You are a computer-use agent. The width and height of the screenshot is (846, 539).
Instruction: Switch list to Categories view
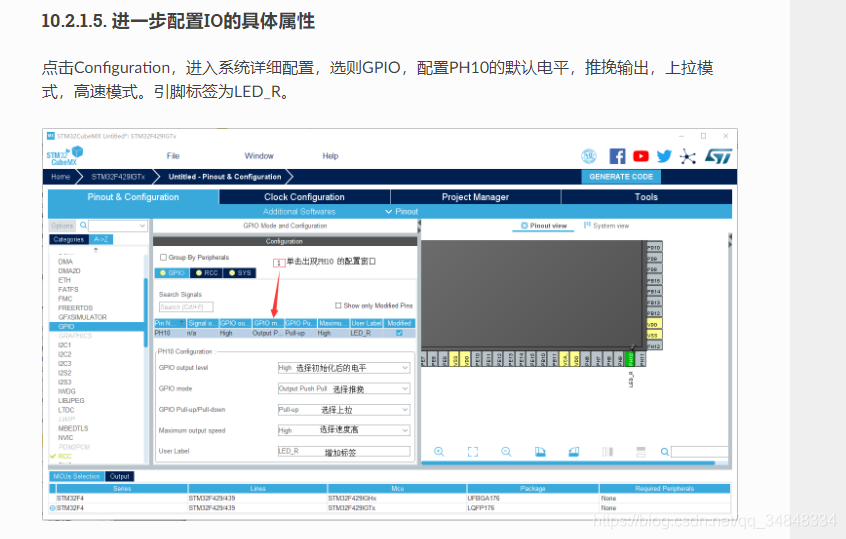tap(69, 239)
